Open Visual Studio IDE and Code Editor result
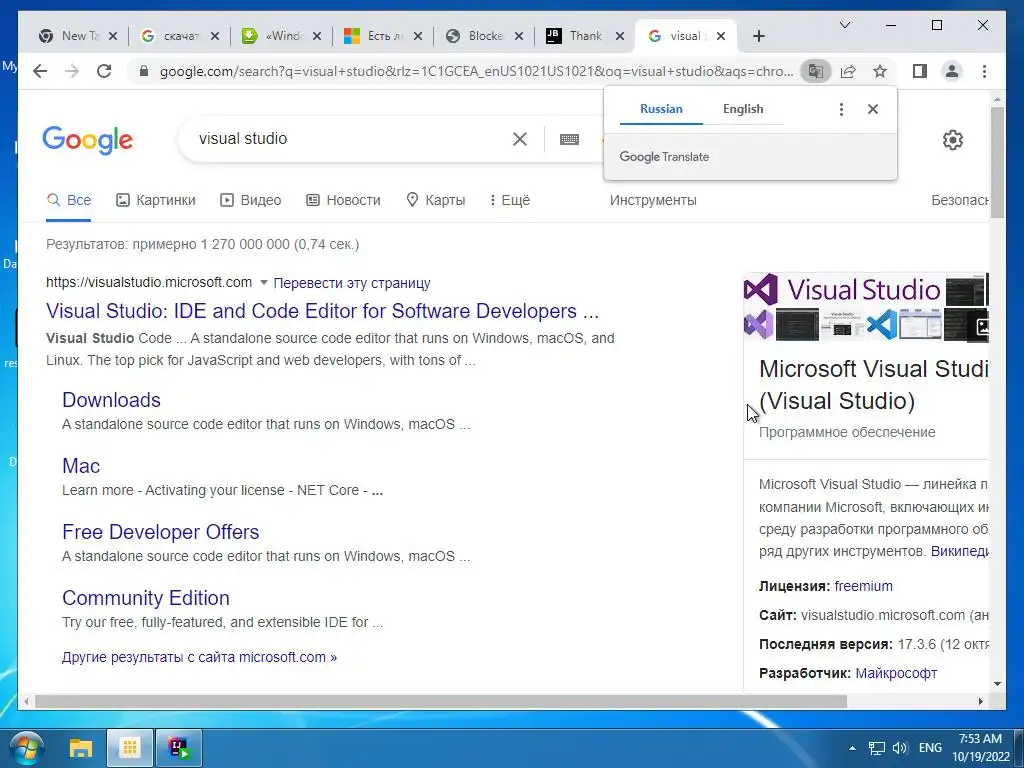Image resolution: width=1024 pixels, height=768 pixels. pos(322,311)
